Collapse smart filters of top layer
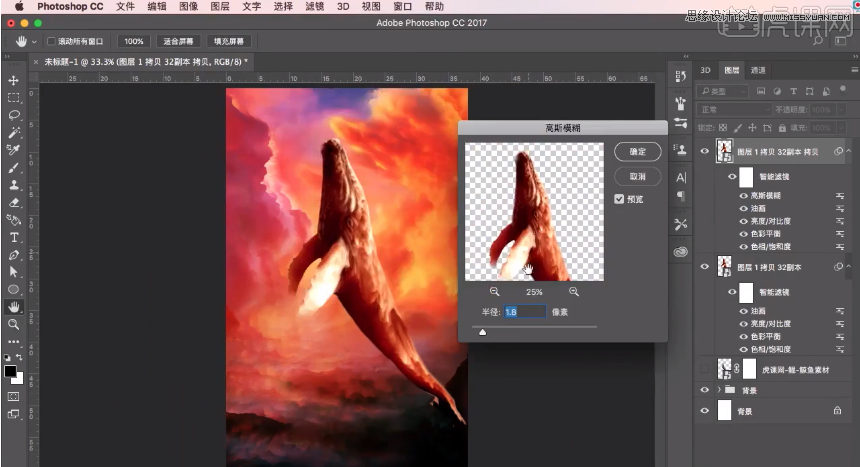Viewport: 860px width, 467px height. point(848,150)
